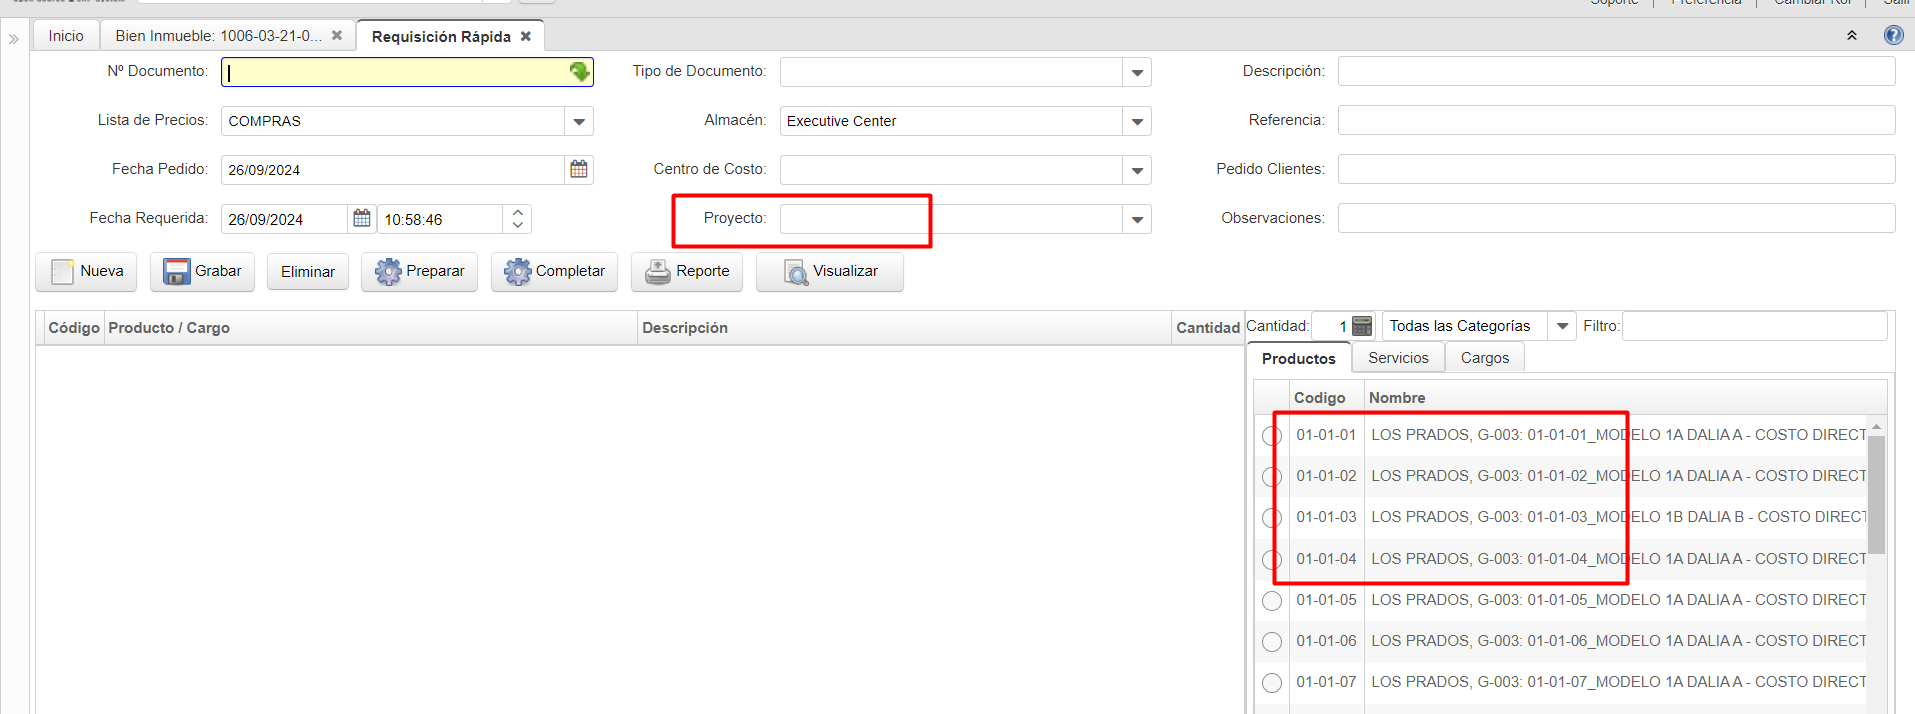Image resolution: width=1915 pixels, height=714 pixels.
Task: Close the Requisición Rápida tab
Action: tap(526, 36)
